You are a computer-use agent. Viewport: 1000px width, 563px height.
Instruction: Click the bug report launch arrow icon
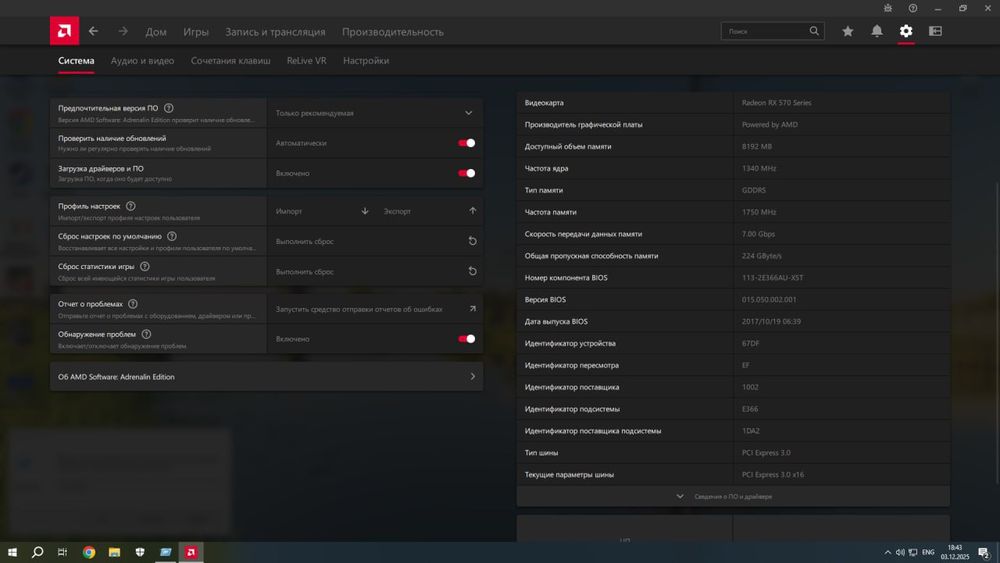tap(473, 309)
